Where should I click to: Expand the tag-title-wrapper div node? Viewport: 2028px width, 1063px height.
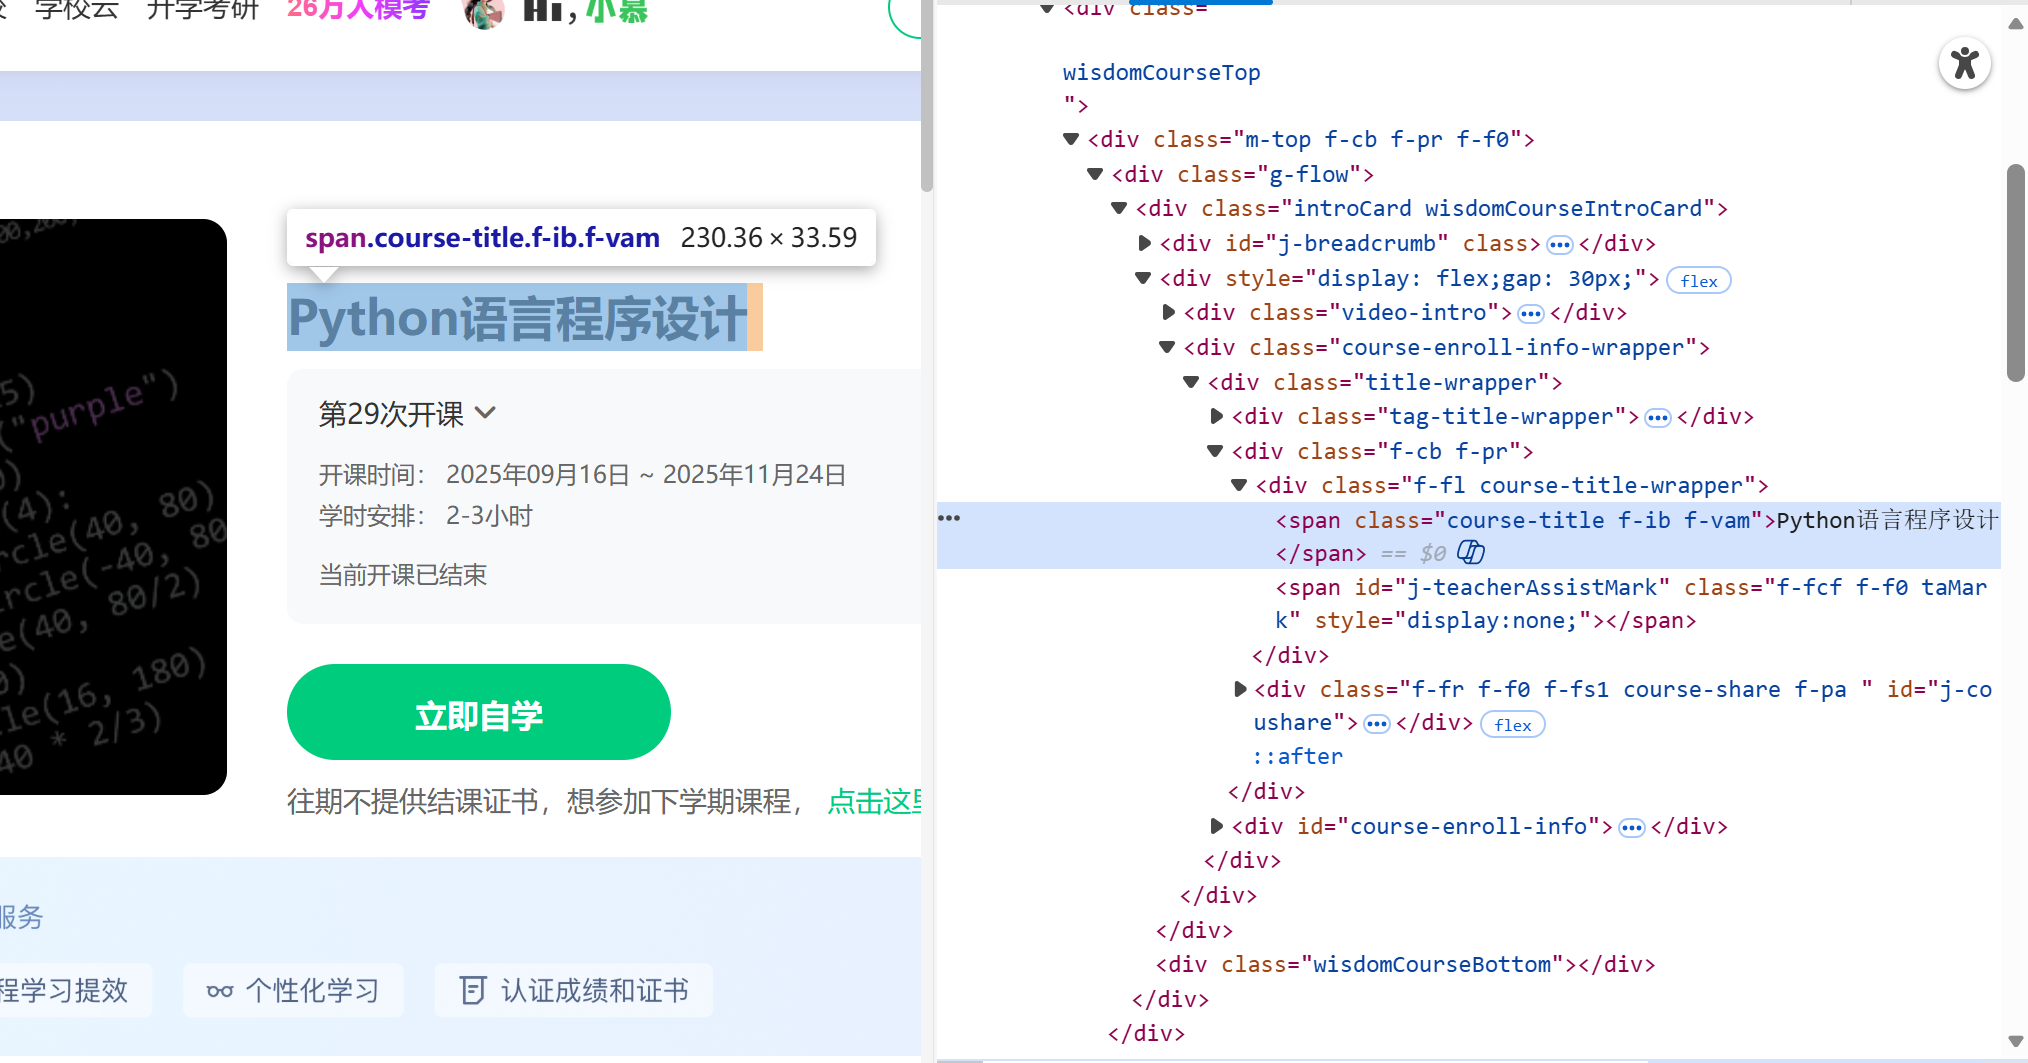1216,416
